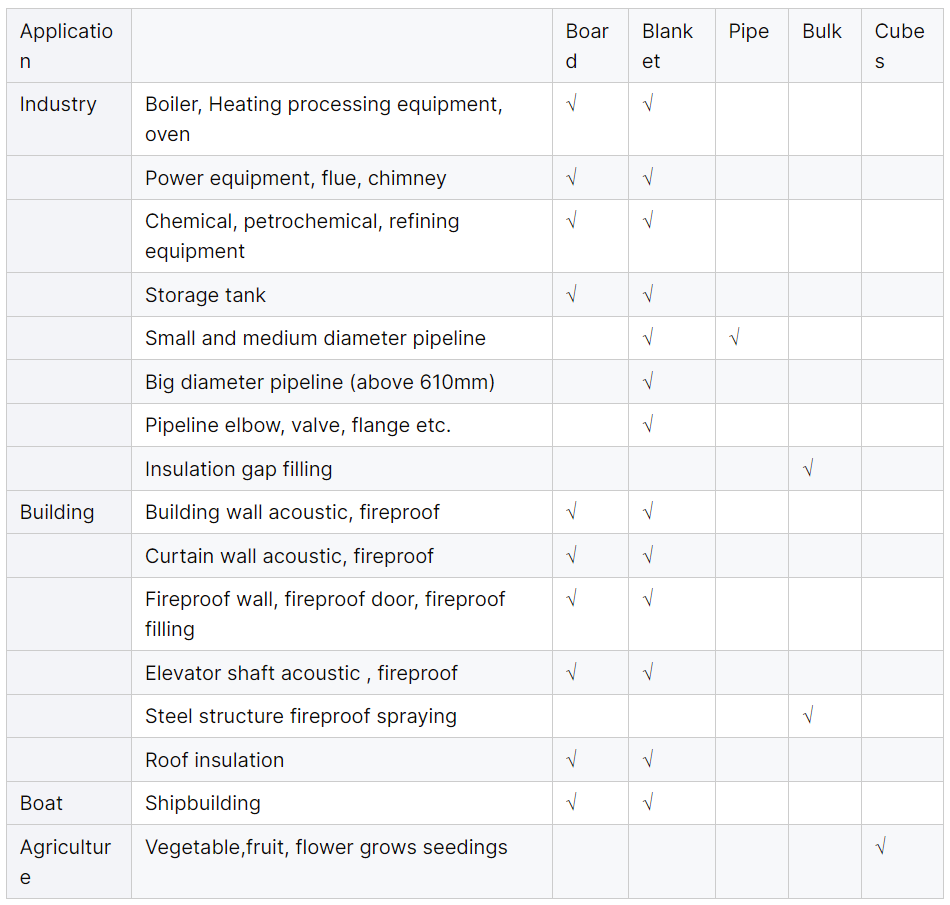
Task: Click the Power equipment, flue, chimney text
Action: pyautogui.click(x=295, y=178)
